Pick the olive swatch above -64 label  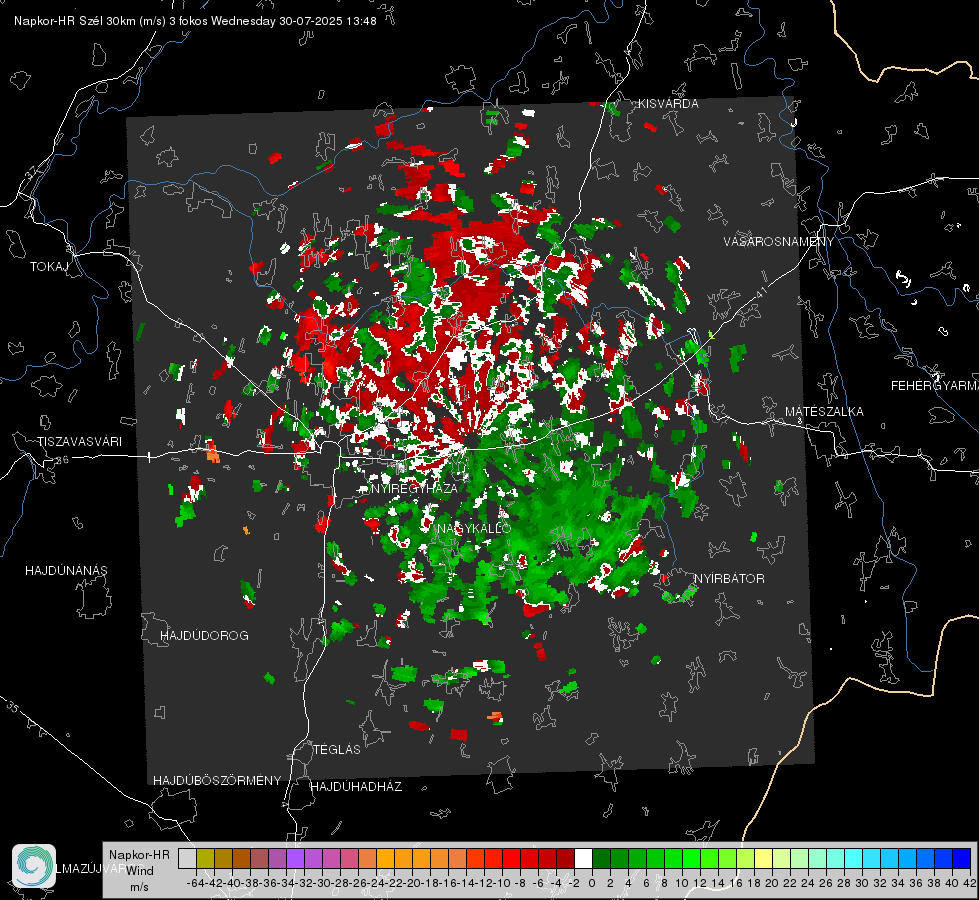point(205,858)
